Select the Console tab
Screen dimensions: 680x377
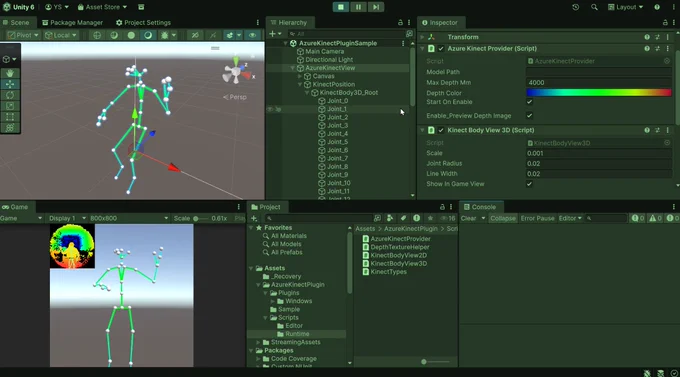tap(480, 207)
